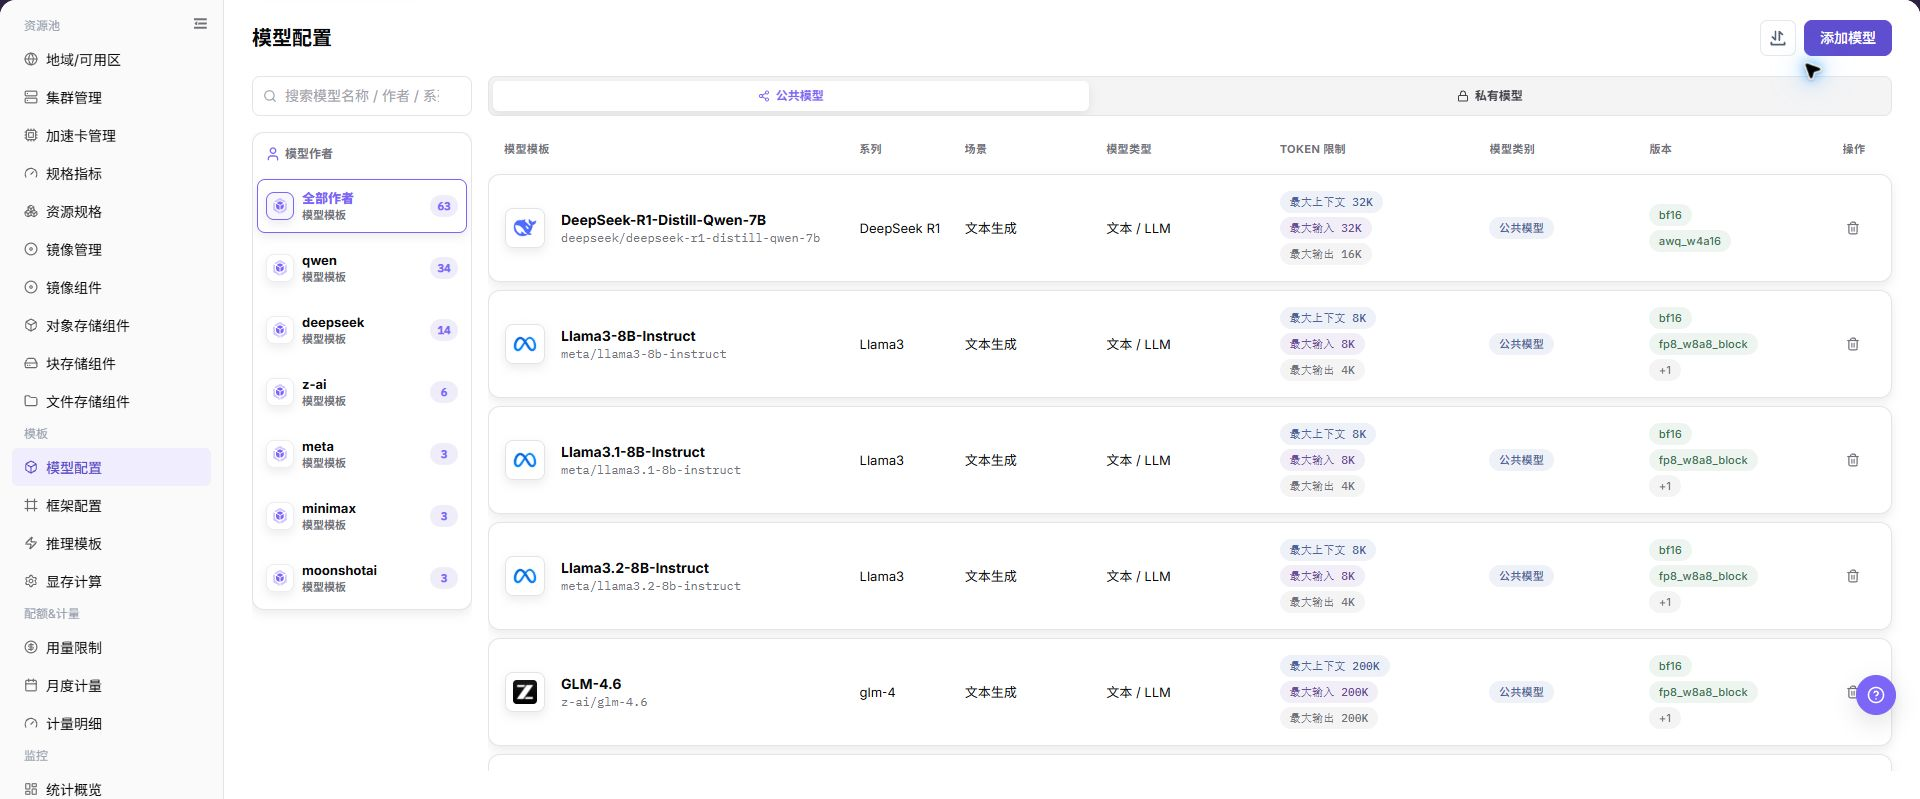The width and height of the screenshot is (1920, 799).
Task: Open Llama3.1-8B-Instruct model name
Action: pos(633,452)
